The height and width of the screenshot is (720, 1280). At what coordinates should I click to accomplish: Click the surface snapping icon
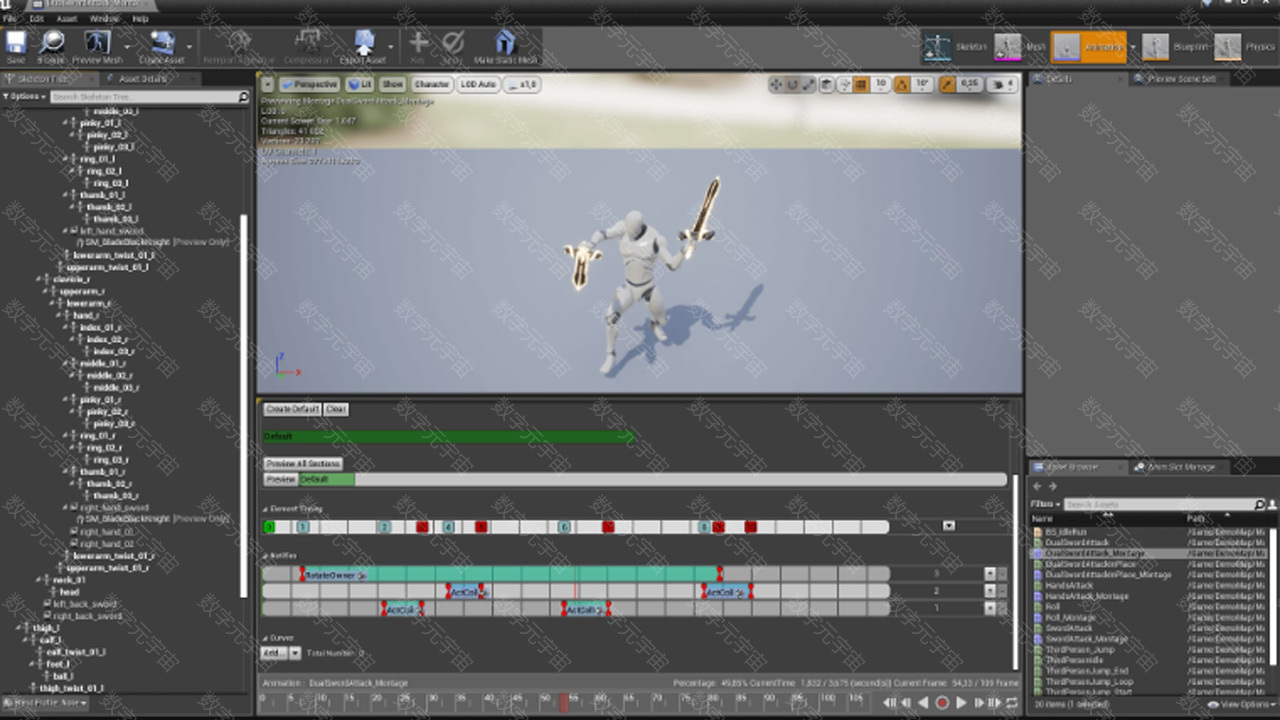tap(844, 85)
